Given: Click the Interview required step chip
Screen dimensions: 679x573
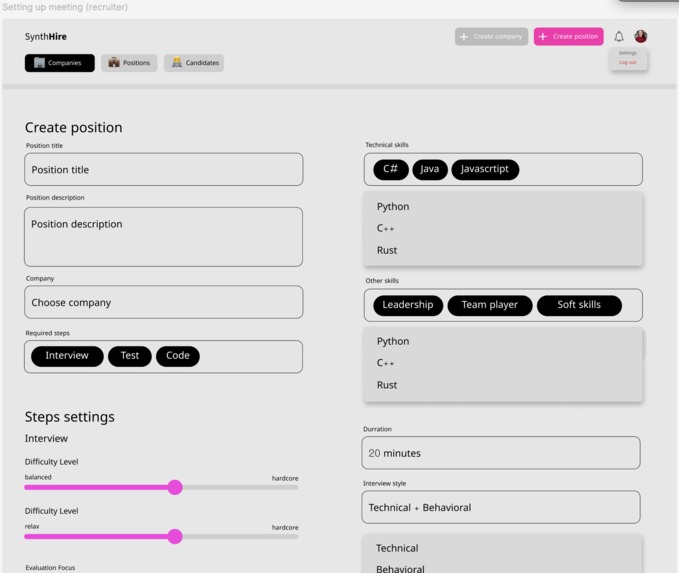Looking at the screenshot, I should pos(67,356).
